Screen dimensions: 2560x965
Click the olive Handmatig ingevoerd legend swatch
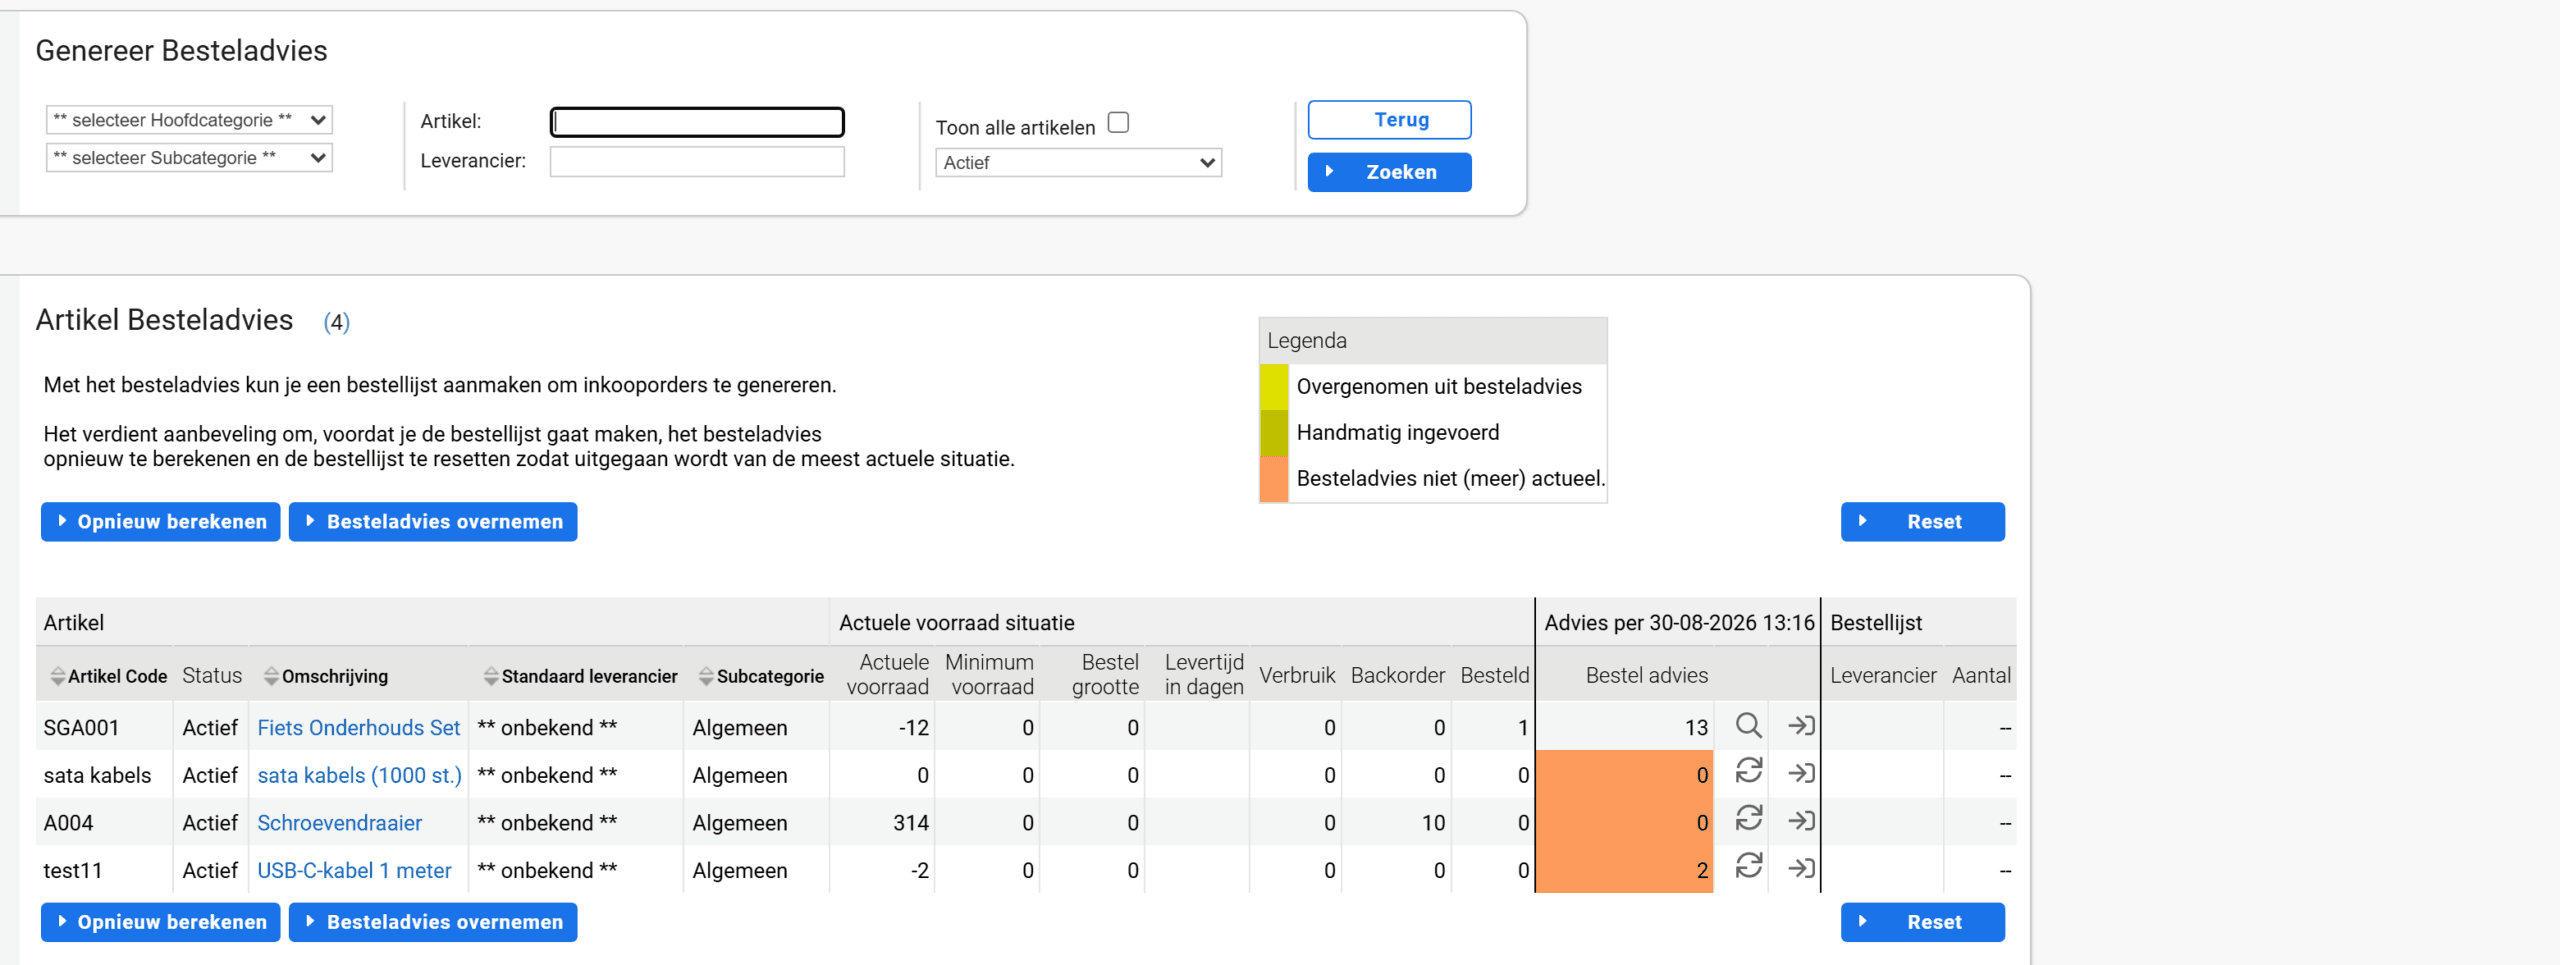[1274, 433]
